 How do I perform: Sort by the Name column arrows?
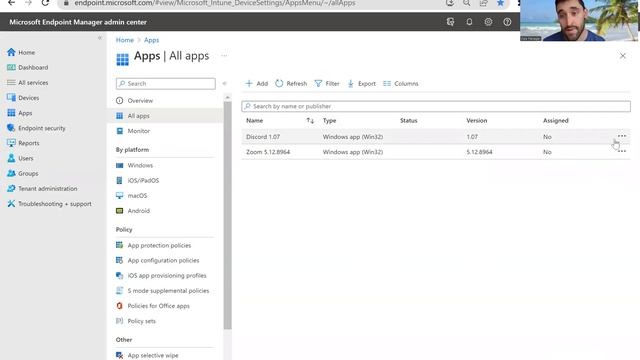tap(310, 120)
